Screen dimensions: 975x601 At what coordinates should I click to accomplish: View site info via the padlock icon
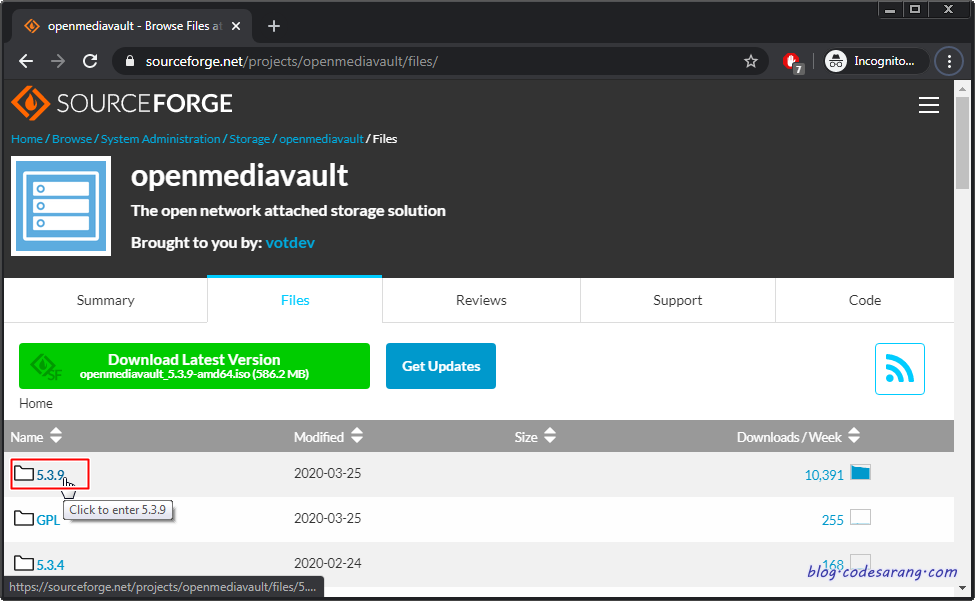point(129,61)
